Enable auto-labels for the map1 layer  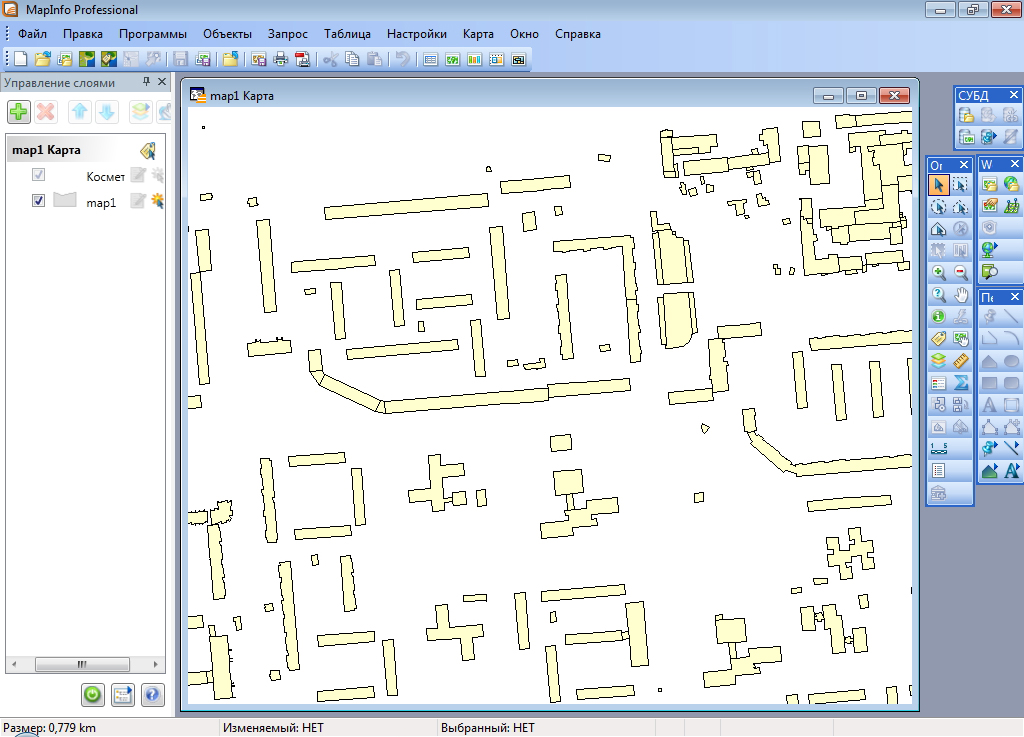click(x=157, y=201)
